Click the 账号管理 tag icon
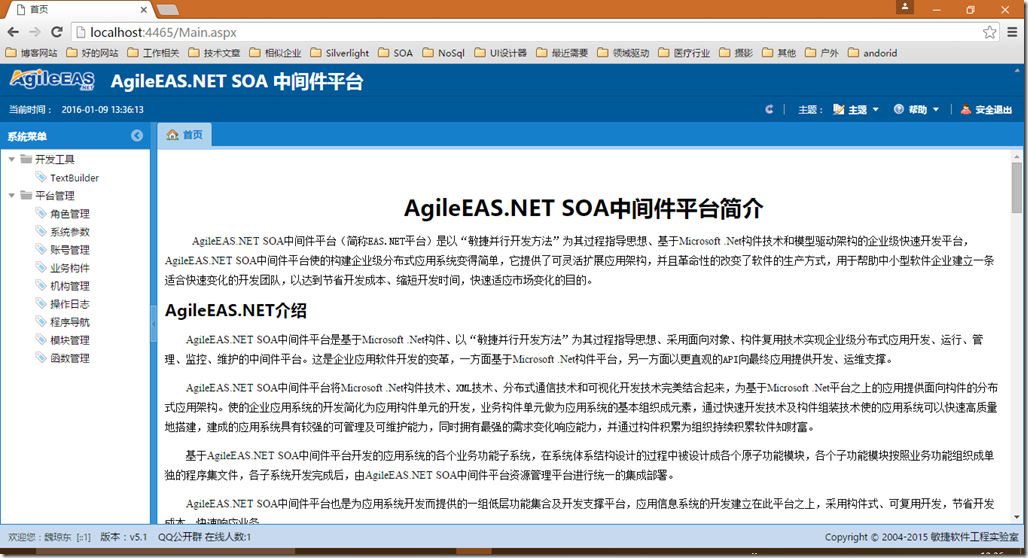The width and height of the screenshot is (1028, 558). [41, 249]
